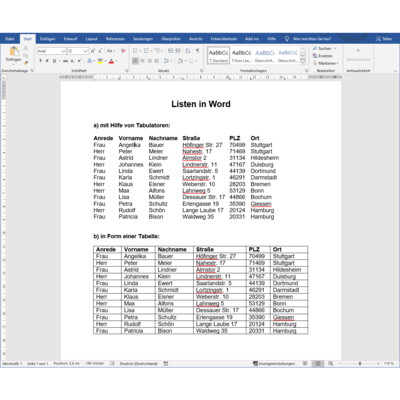400x400 pixels.
Task: Click the Cut scissors icon
Action: tap(26, 49)
